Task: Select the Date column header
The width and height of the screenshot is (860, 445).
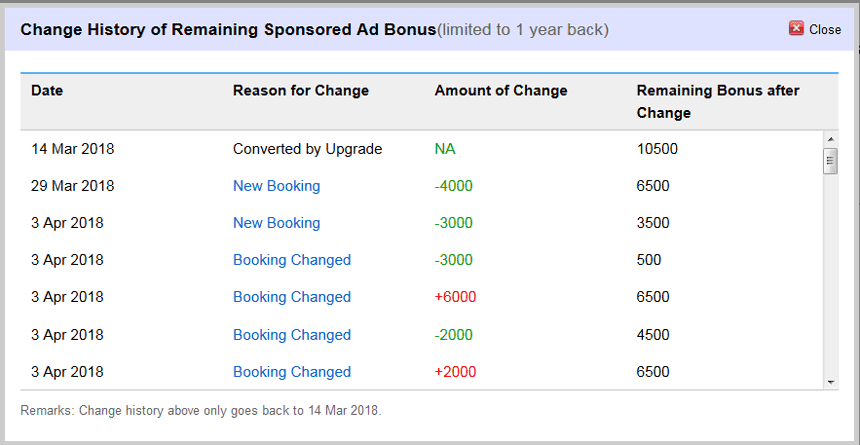Action: pyautogui.click(x=47, y=91)
